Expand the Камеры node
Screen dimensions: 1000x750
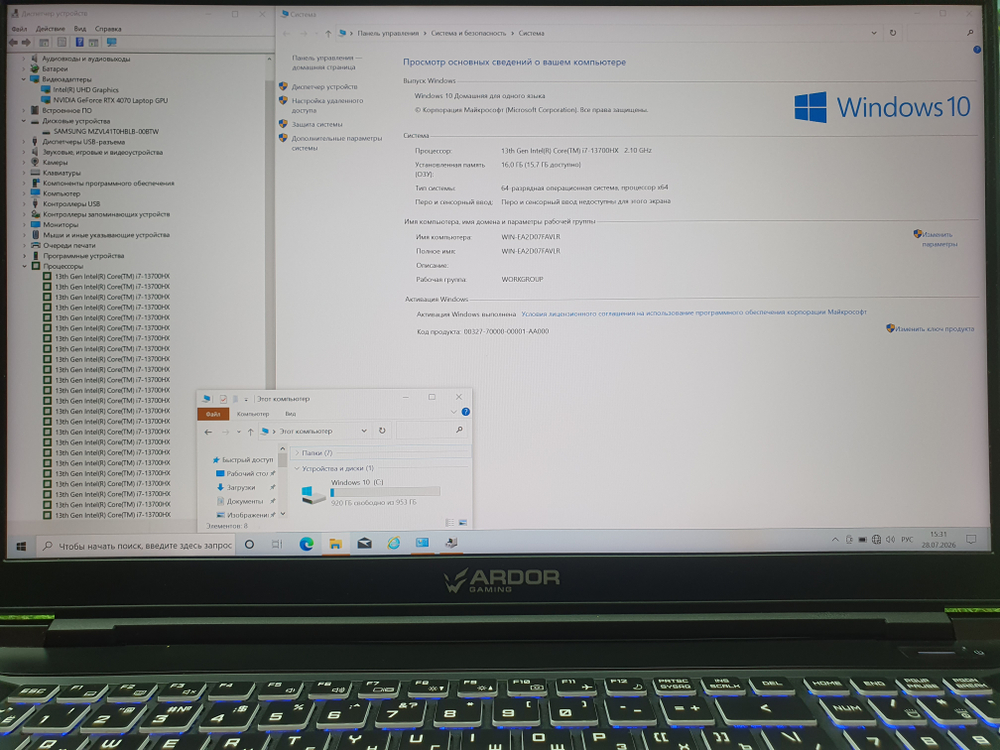click(24, 162)
